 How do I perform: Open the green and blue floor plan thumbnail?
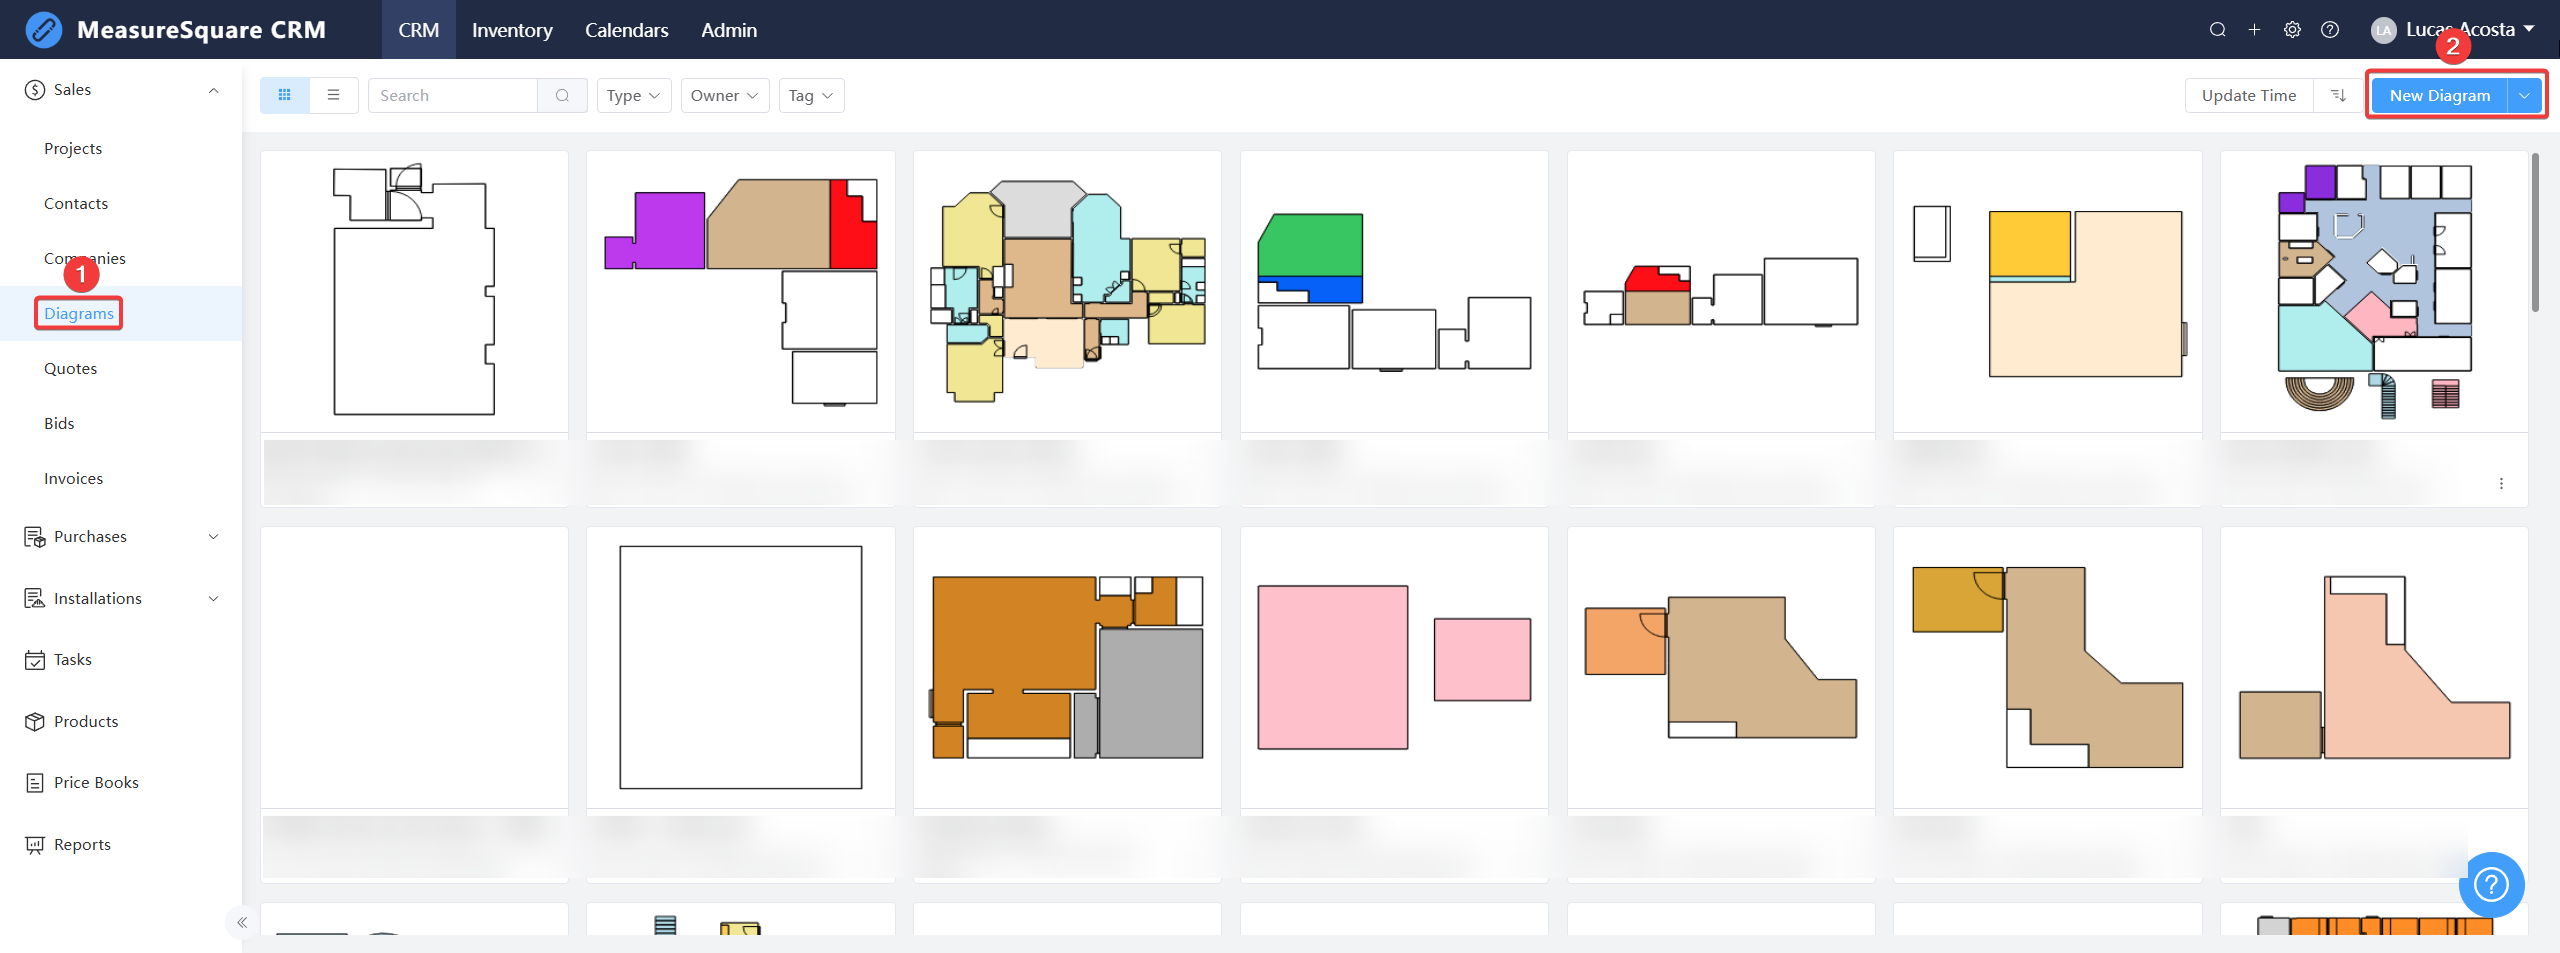tap(1394, 291)
